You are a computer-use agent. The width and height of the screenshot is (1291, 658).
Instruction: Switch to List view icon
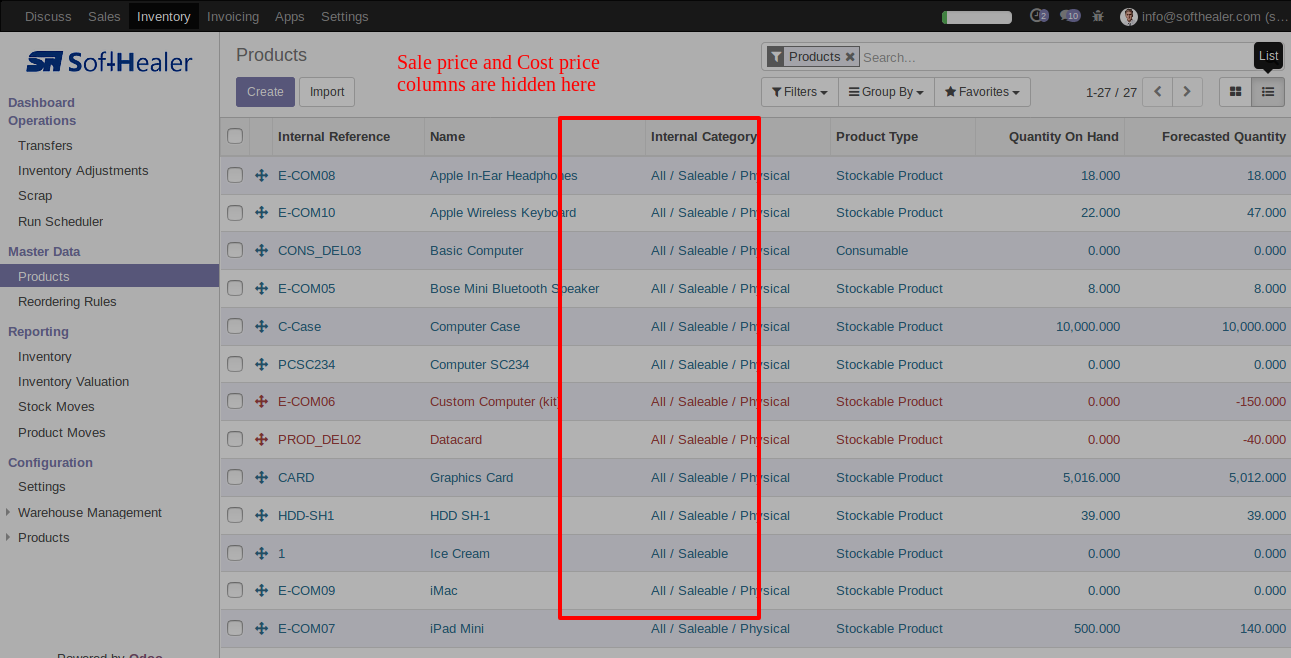[x=1268, y=92]
